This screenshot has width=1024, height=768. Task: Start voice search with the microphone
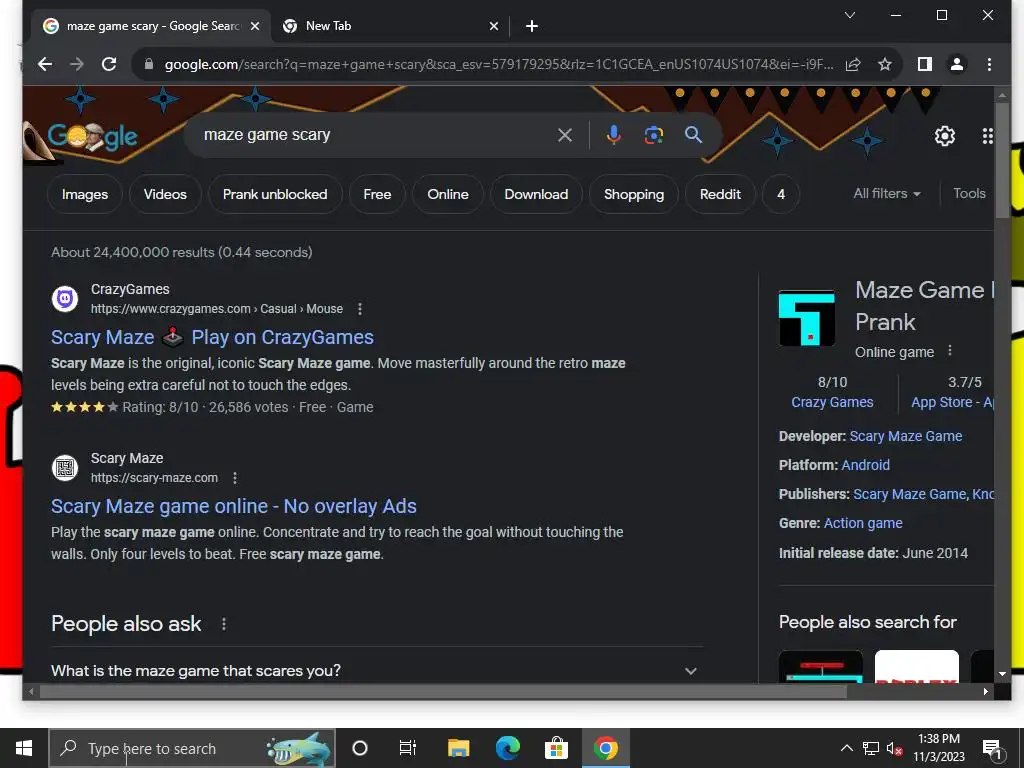613,135
